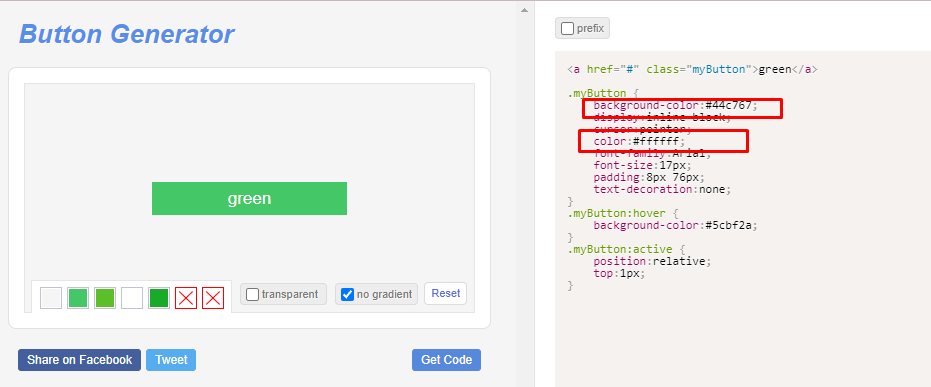Select the dark green color swatch
This screenshot has height=387, width=931.
tap(159, 298)
